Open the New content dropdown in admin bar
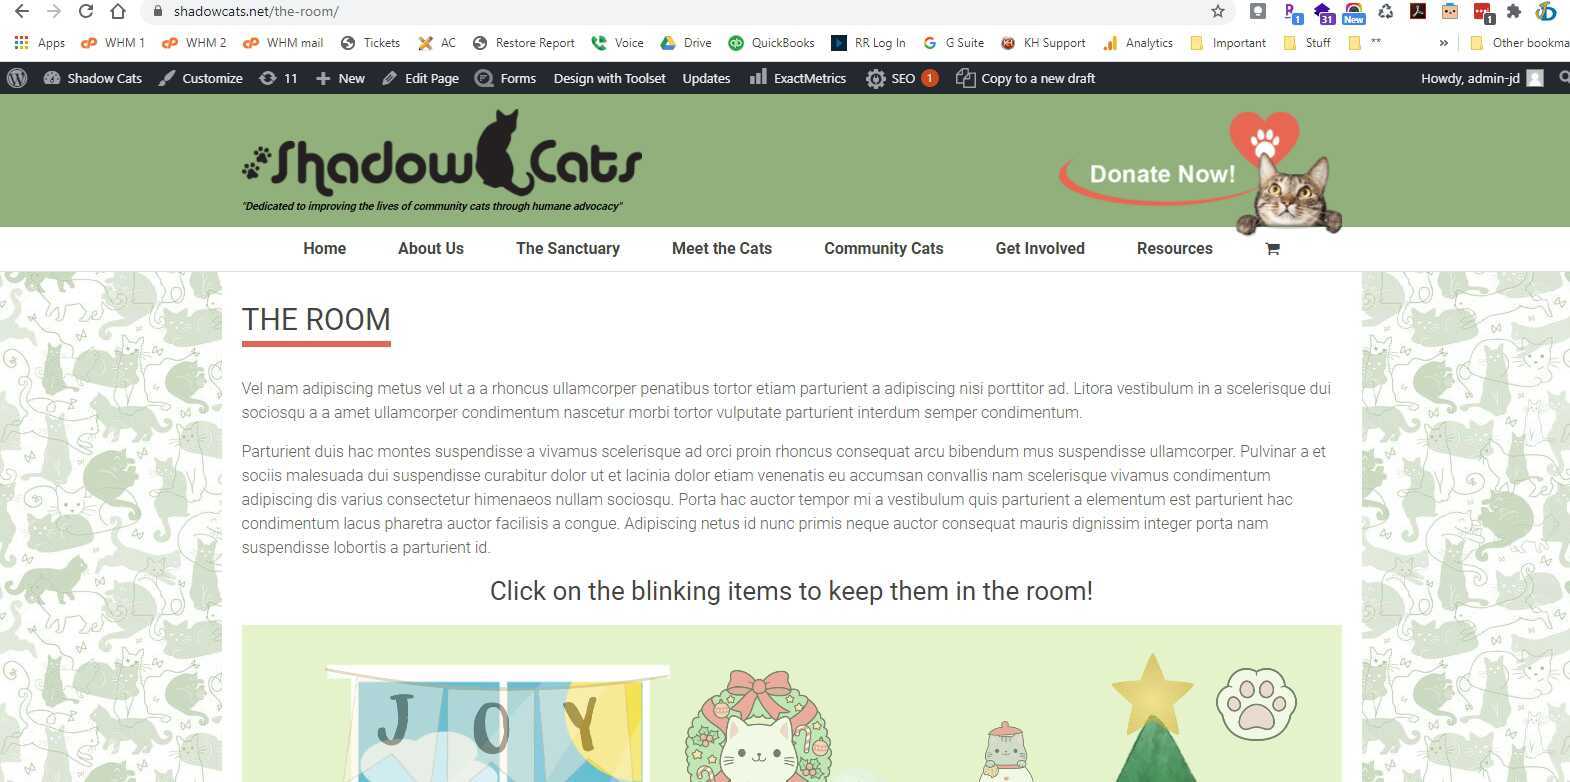This screenshot has height=782, width=1570. tap(340, 78)
